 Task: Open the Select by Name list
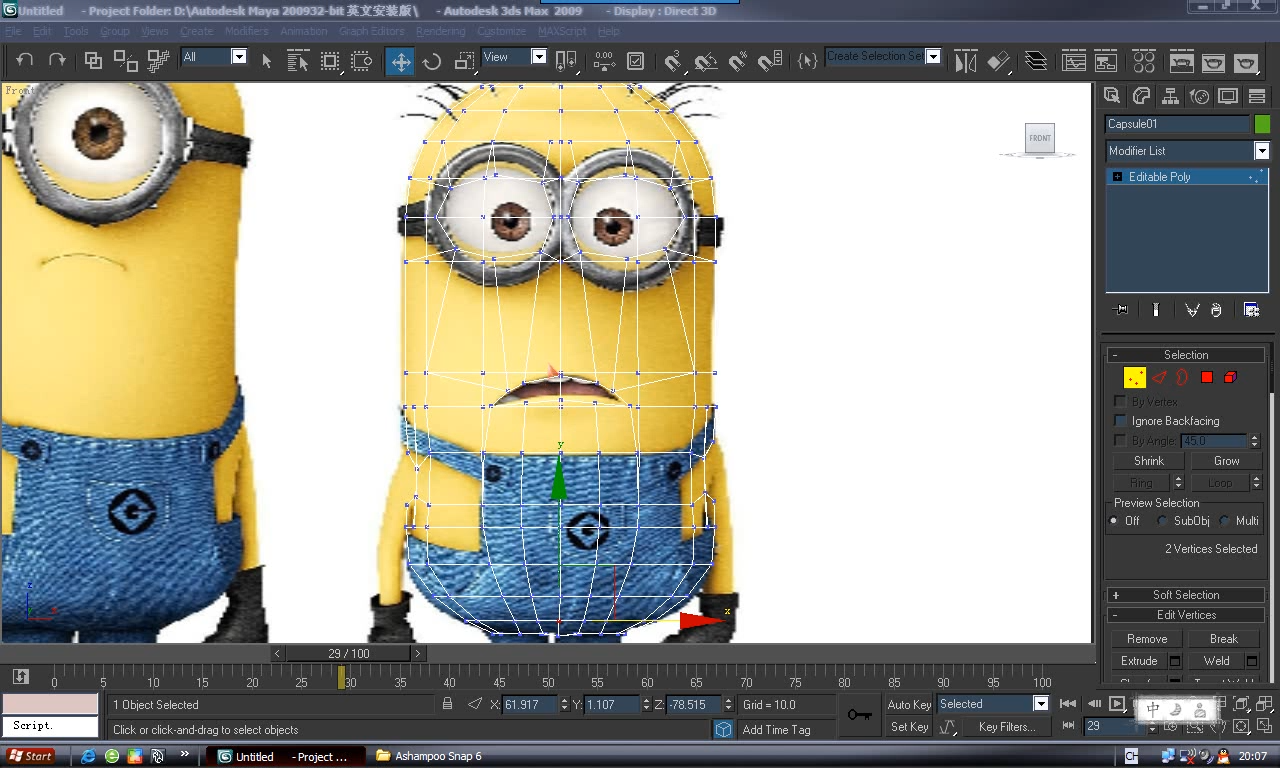[298, 61]
